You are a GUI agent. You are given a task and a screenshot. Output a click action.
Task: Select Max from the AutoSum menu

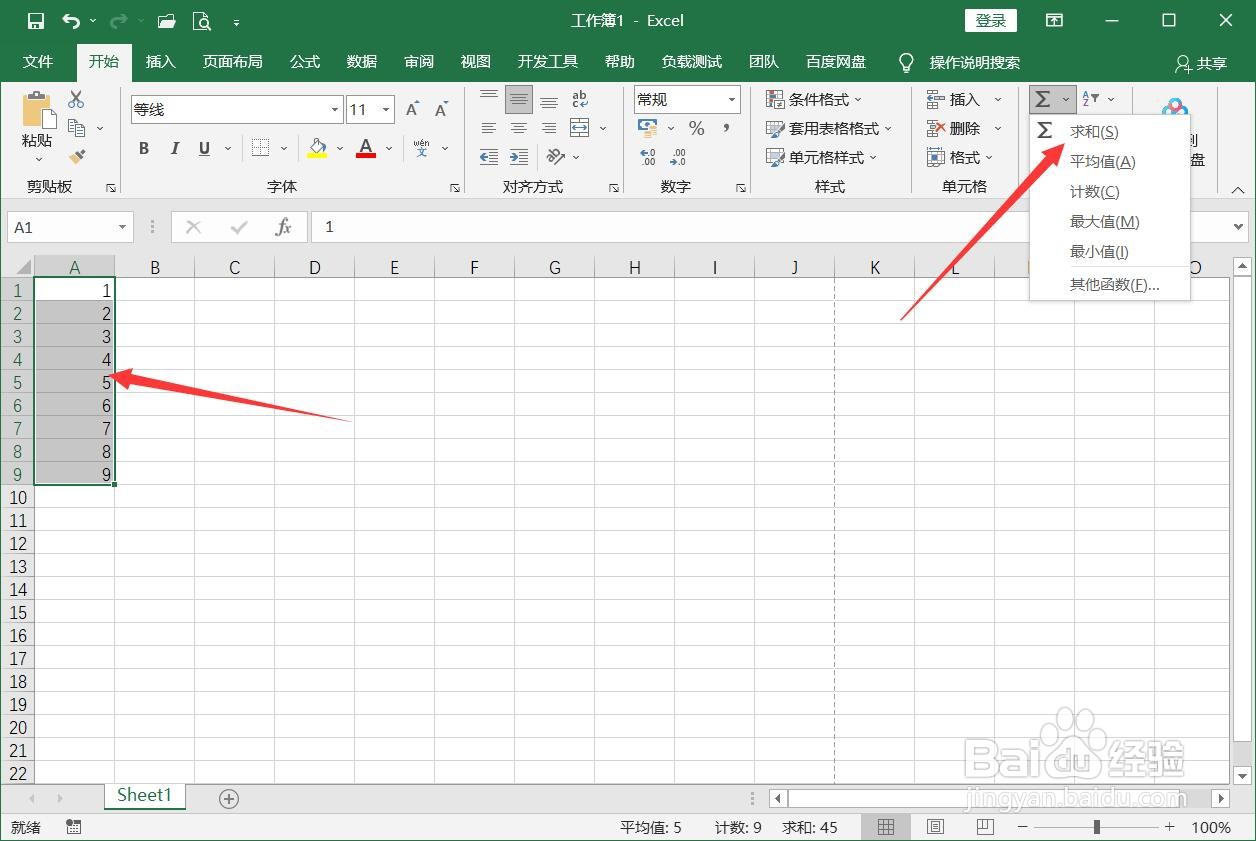pos(1105,222)
